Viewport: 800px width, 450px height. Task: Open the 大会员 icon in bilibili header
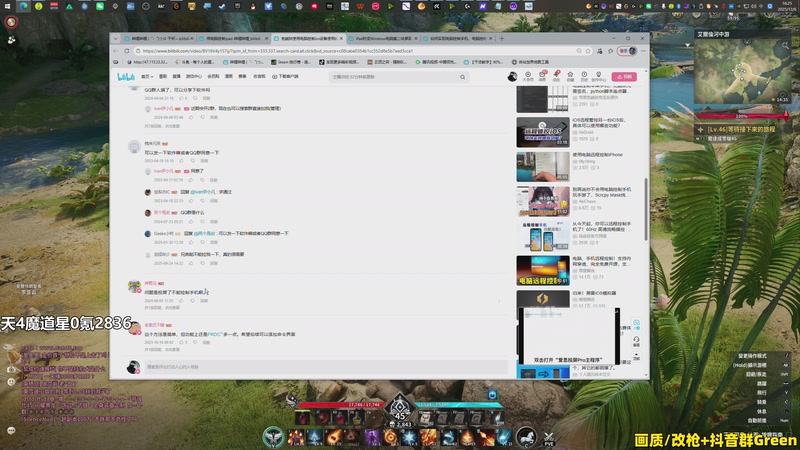pos(528,77)
